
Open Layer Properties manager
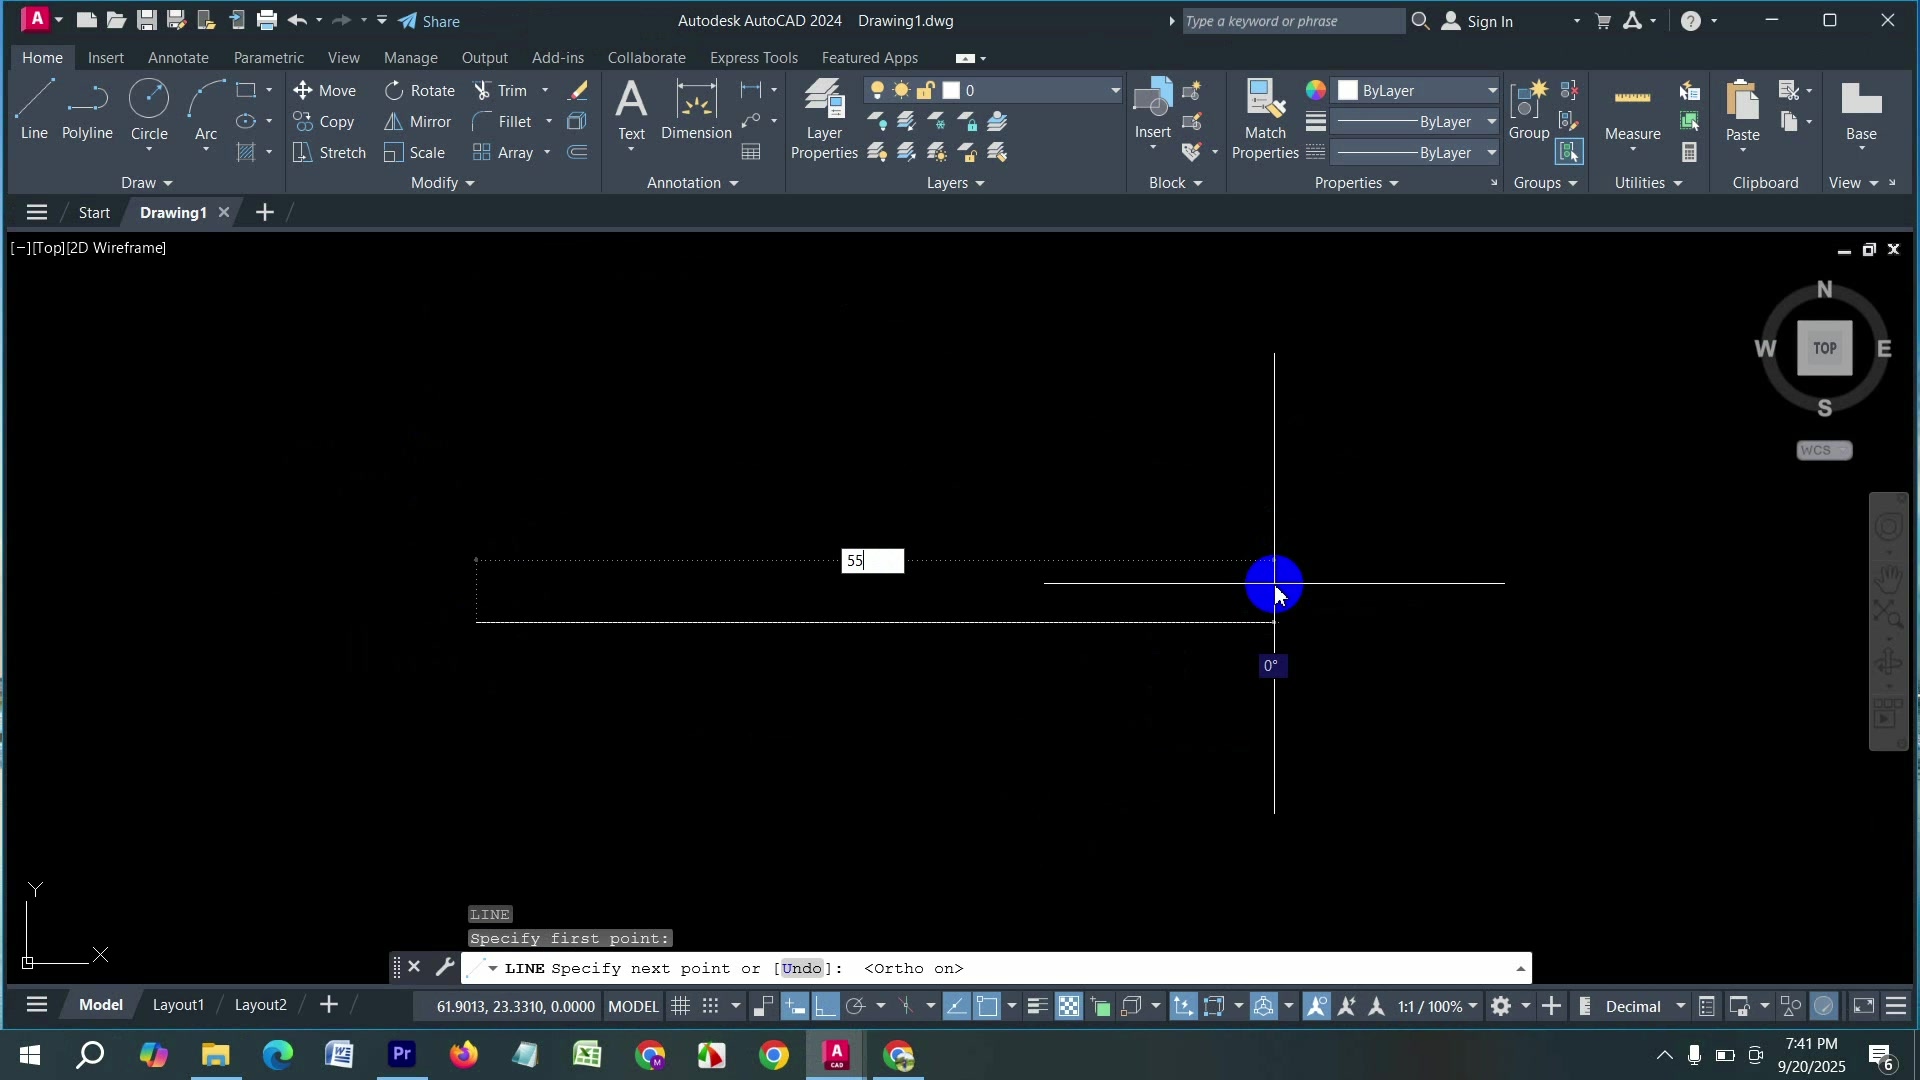click(x=824, y=118)
